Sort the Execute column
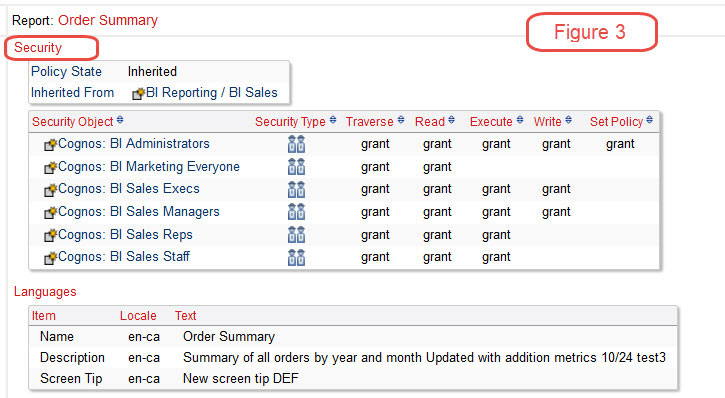725x398 pixels. pyautogui.click(x=520, y=120)
